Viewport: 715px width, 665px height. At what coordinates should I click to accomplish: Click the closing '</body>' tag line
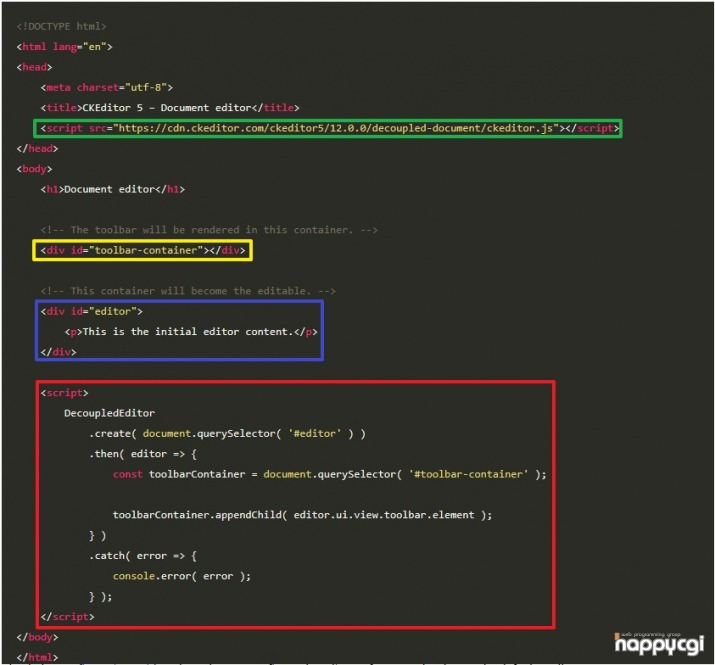tap(37, 637)
